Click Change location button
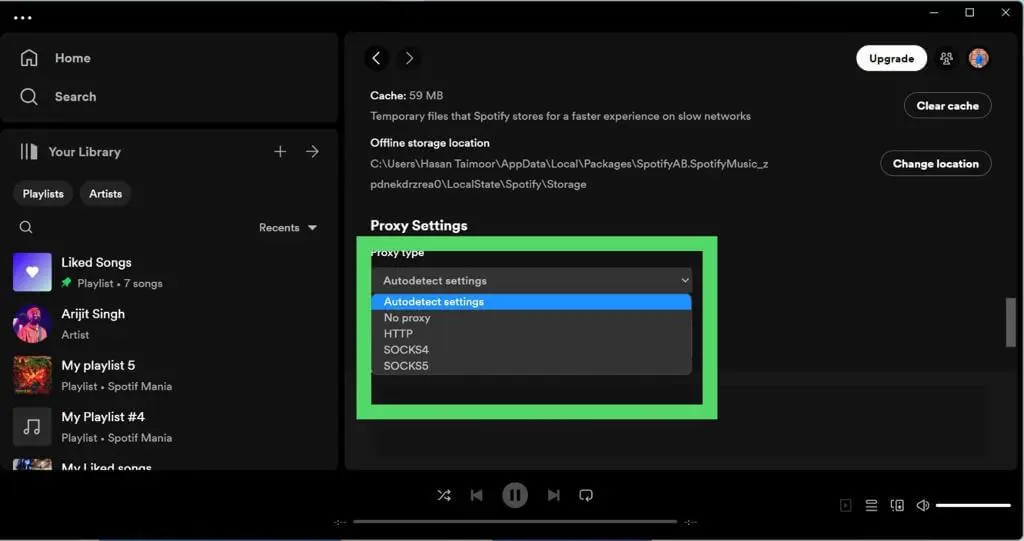 tap(936, 163)
